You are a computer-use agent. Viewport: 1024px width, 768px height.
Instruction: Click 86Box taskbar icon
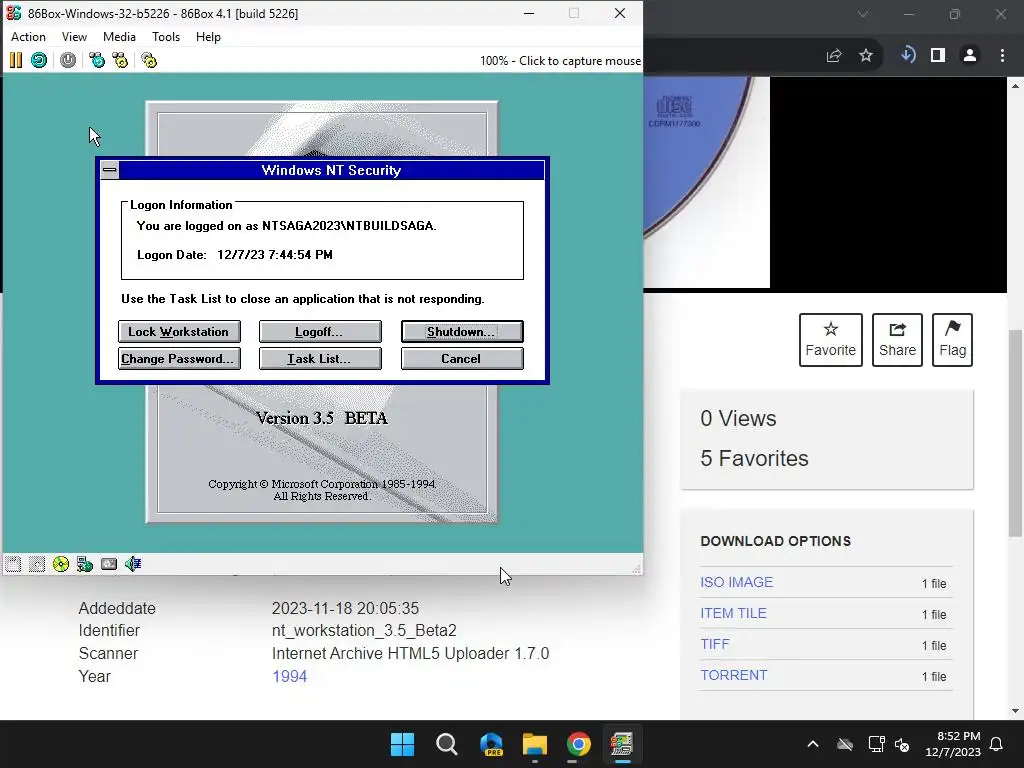click(x=622, y=744)
